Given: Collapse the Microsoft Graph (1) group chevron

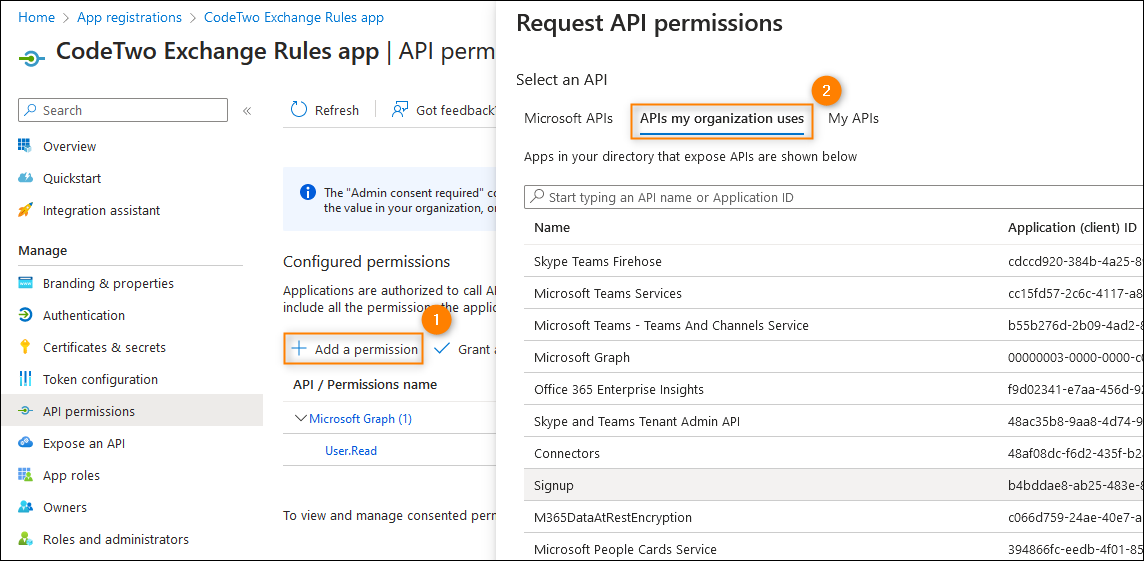Looking at the screenshot, I should click(x=301, y=418).
